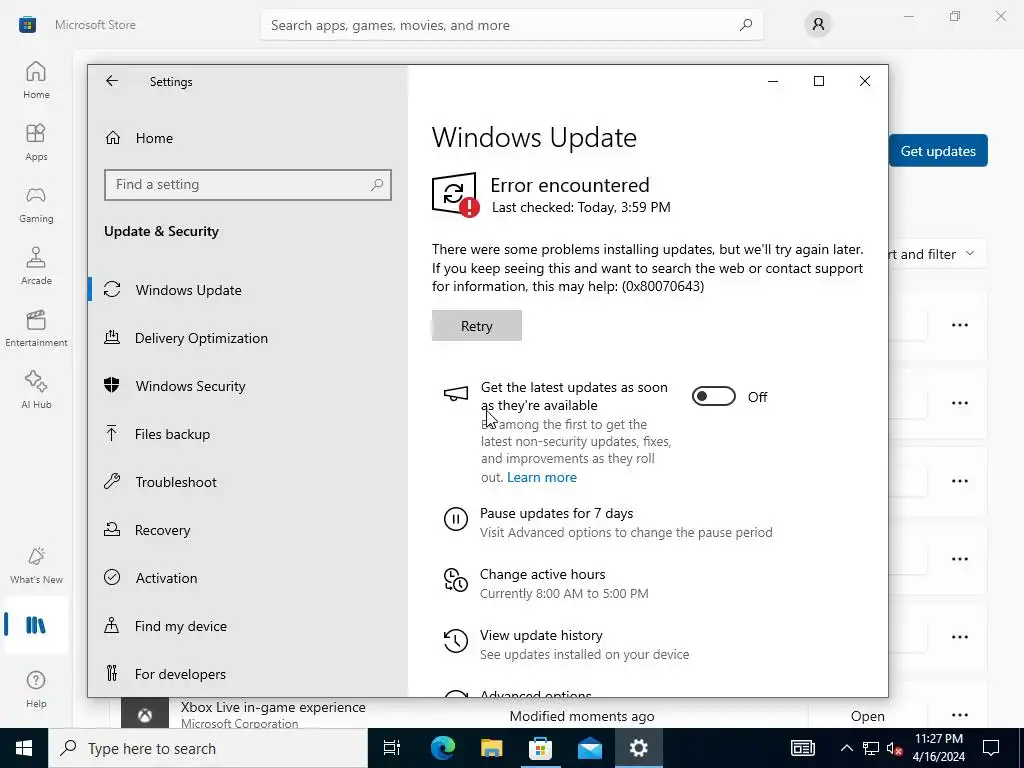This screenshot has height=768, width=1024.
Task: Open Gaming in Microsoft Store sidebar
Action: point(36,204)
